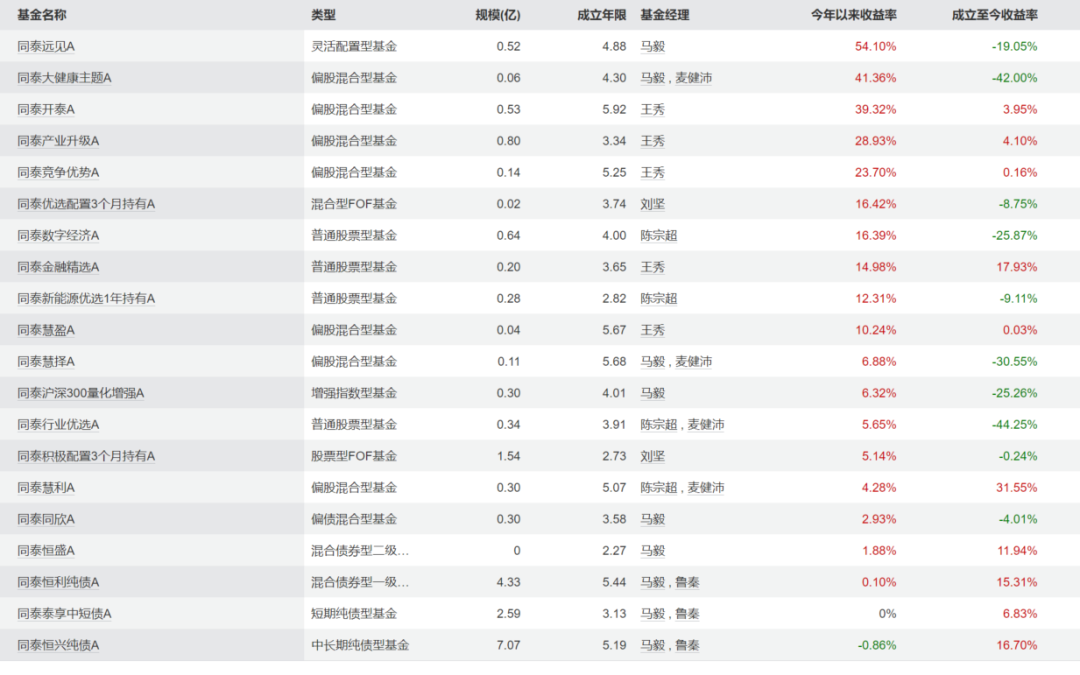Open fund link 同泰远见A
The image size is (1080, 675).
pos(46,46)
